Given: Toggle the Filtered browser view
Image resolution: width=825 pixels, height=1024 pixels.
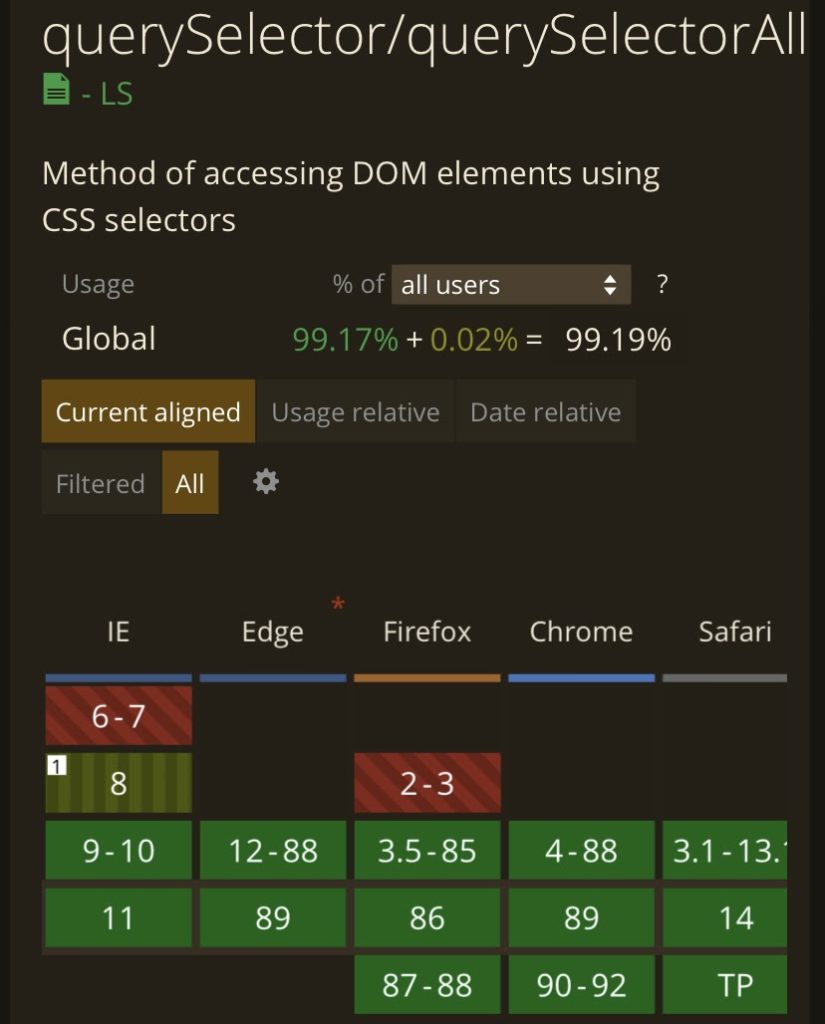Looking at the screenshot, I should pos(101,483).
